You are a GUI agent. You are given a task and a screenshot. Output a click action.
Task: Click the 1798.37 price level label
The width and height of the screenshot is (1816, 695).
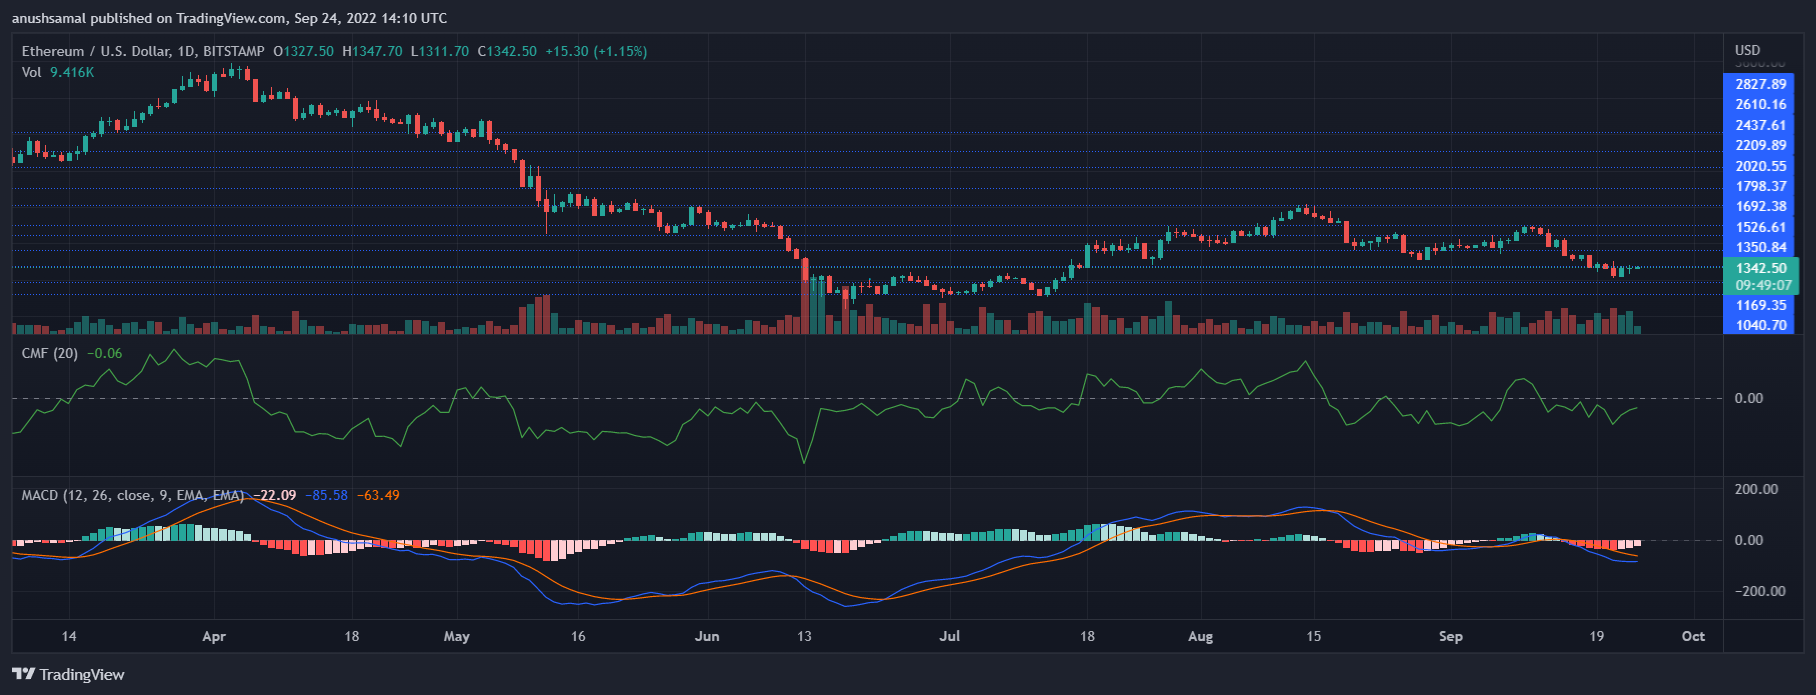point(1760,186)
